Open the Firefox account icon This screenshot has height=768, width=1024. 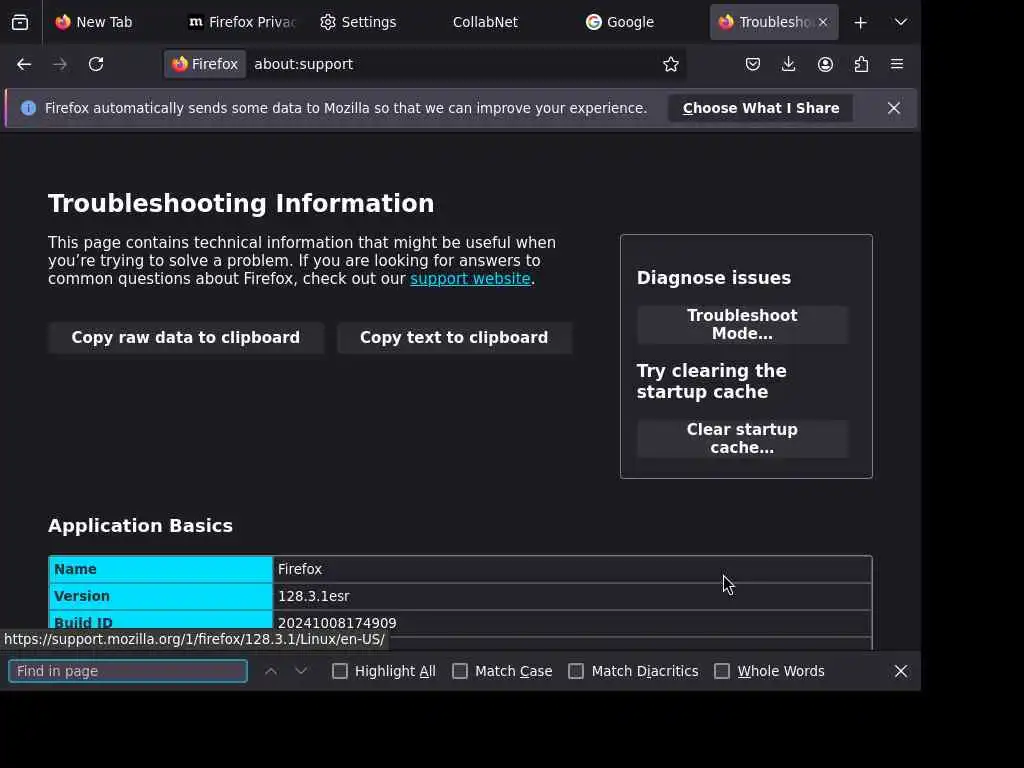click(x=825, y=64)
